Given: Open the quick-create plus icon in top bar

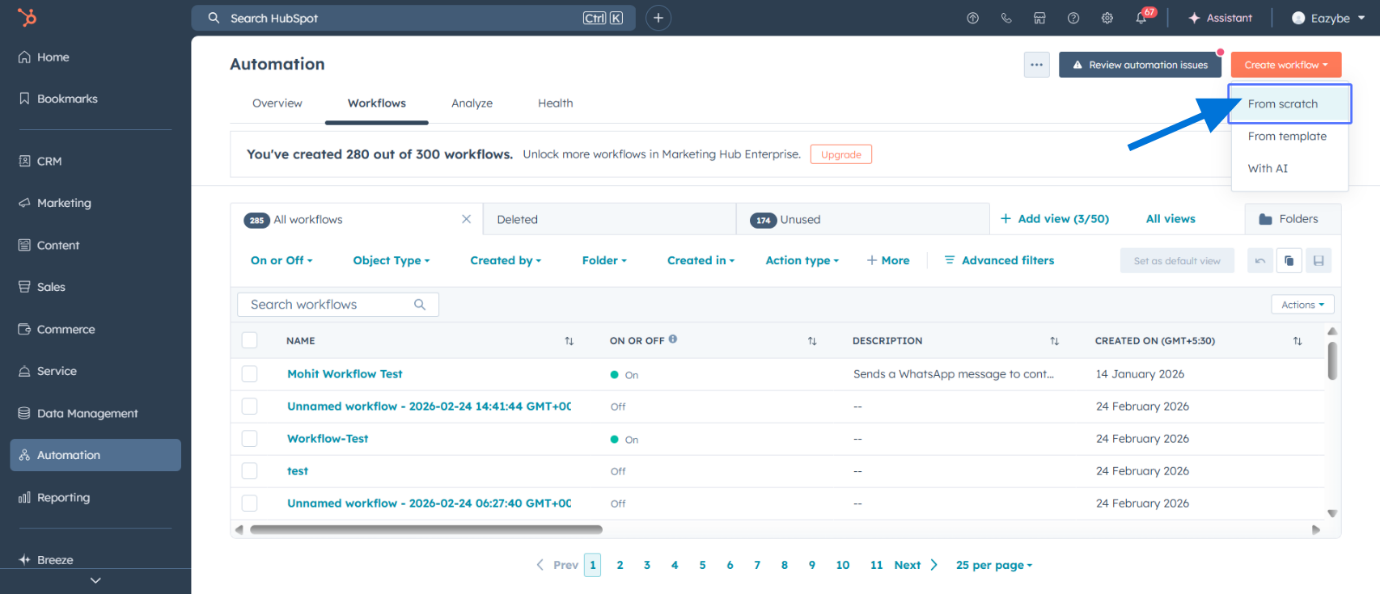Looking at the screenshot, I should [x=658, y=18].
